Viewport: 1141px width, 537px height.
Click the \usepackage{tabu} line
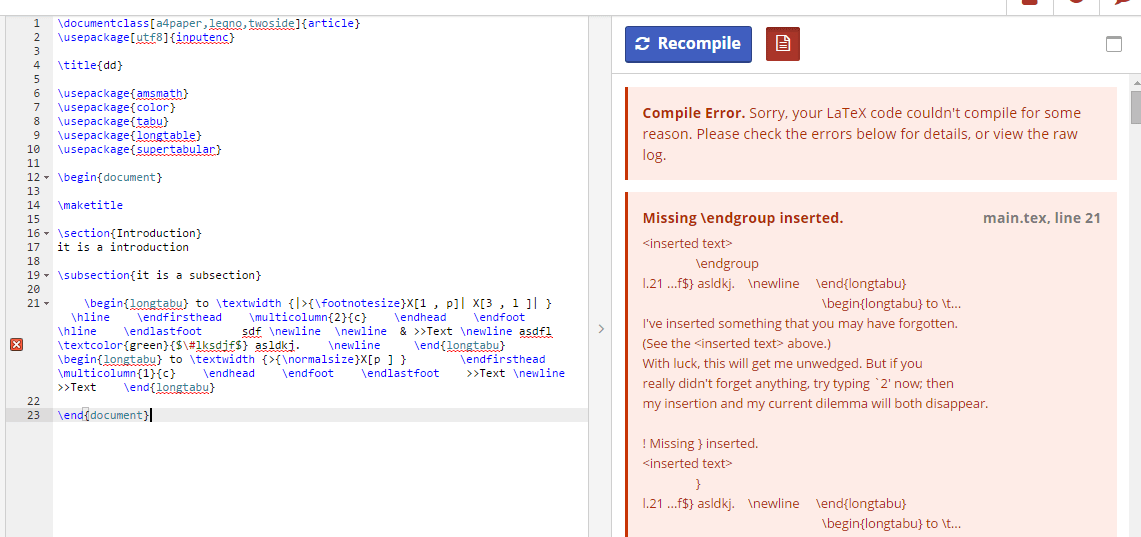point(114,122)
